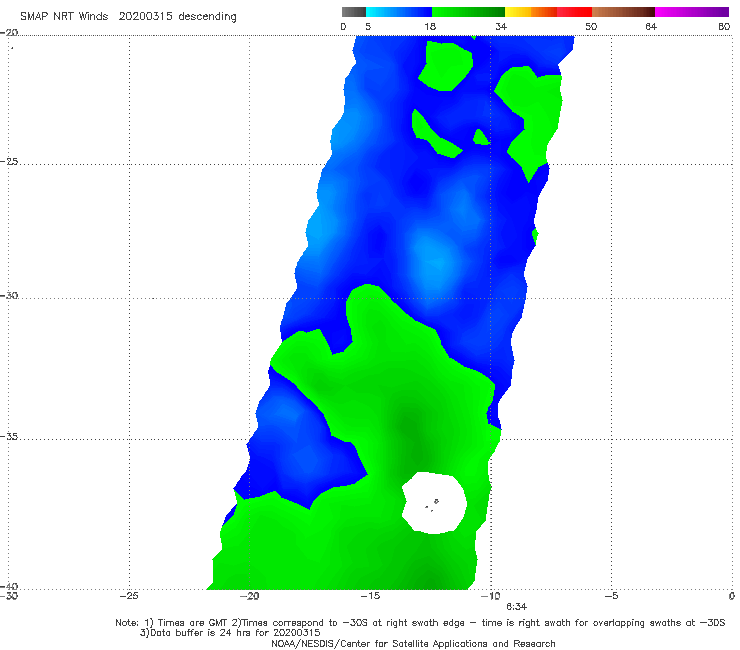Click the latitude axis label "-40"
This screenshot has width=740, height=650.
pyautogui.click(x=9, y=586)
